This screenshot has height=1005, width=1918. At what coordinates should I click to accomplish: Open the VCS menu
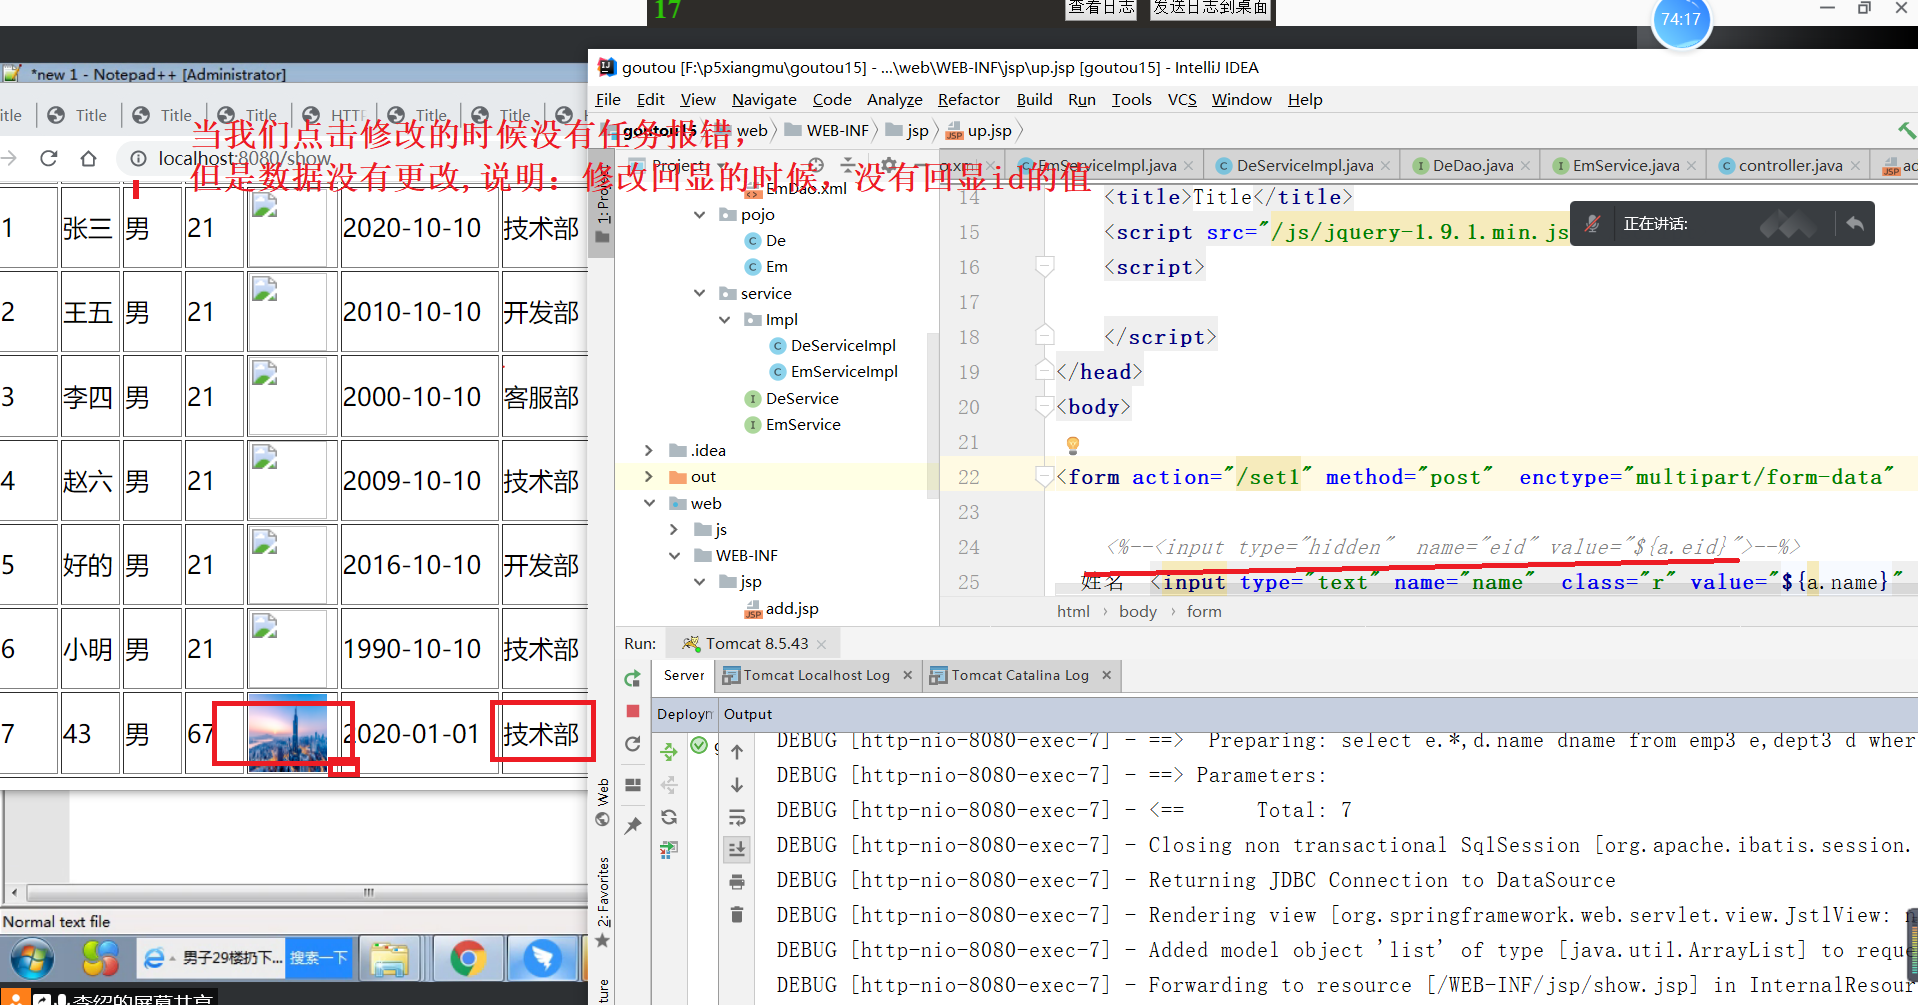1182,100
